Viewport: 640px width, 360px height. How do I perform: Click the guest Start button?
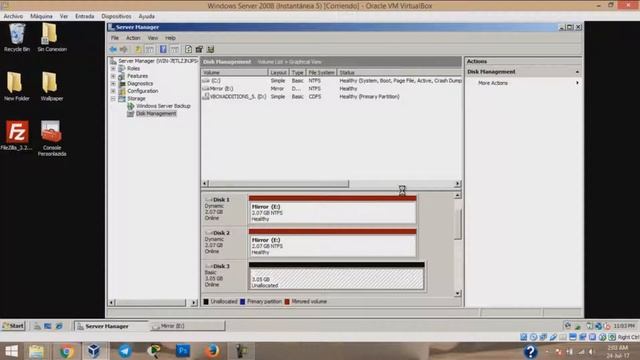[x=13, y=326]
